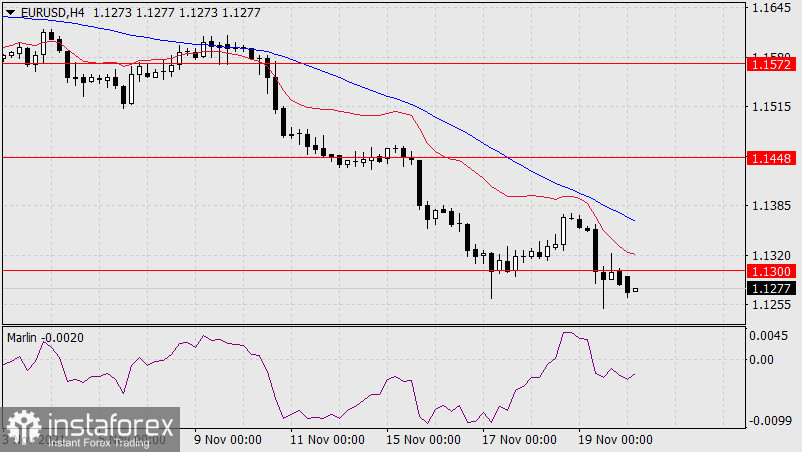Screen dimensions: 802x452
Task: Select the 19 Nov 00:00 time label
Action: click(615, 440)
